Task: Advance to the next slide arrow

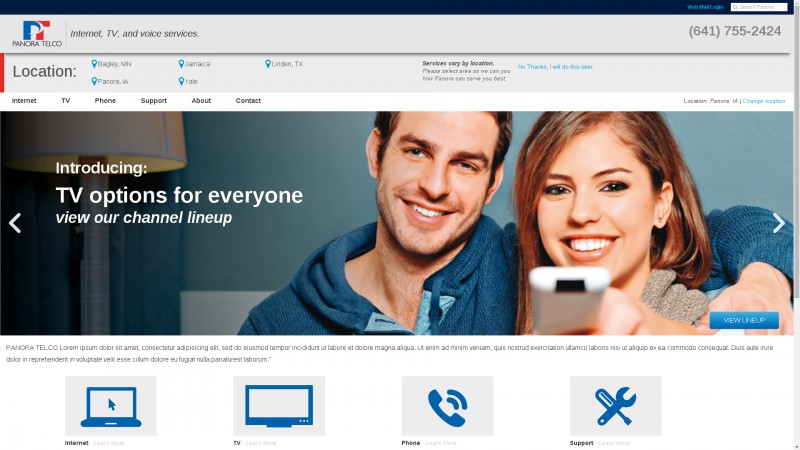Action: pos(779,223)
